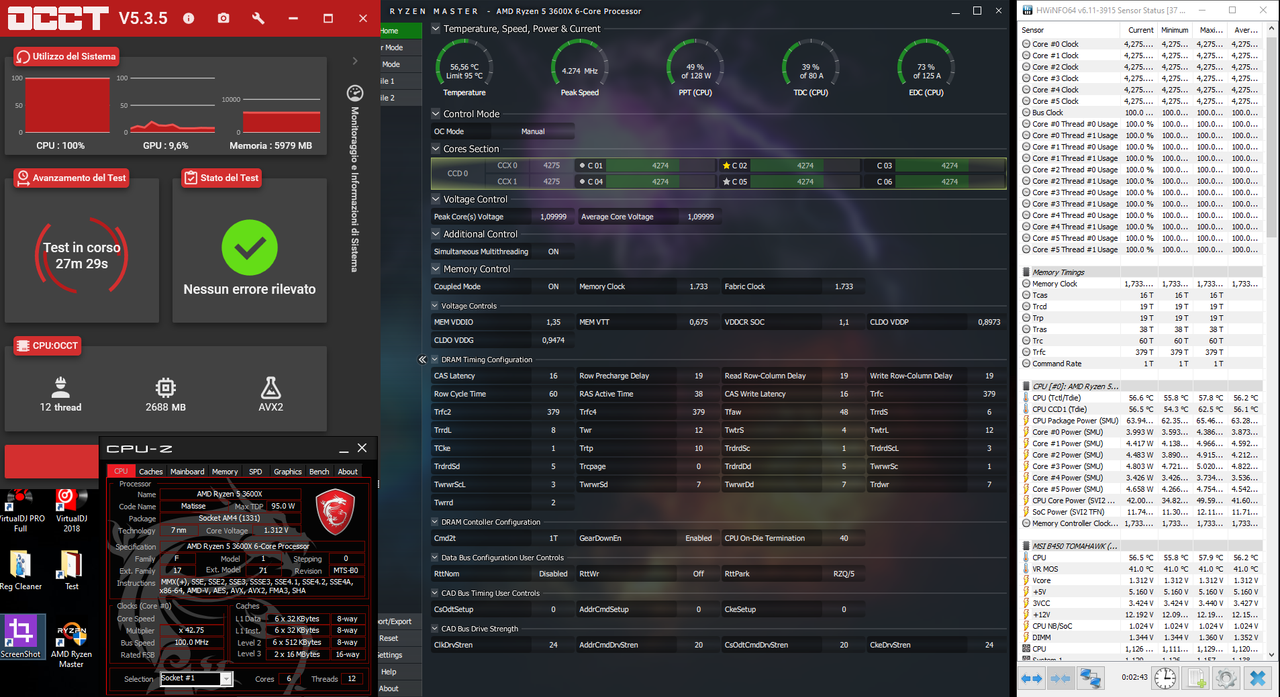Click Simultaneous Multithreading ON value
This screenshot has height=697, width=1280.
[x=553, y=252]
